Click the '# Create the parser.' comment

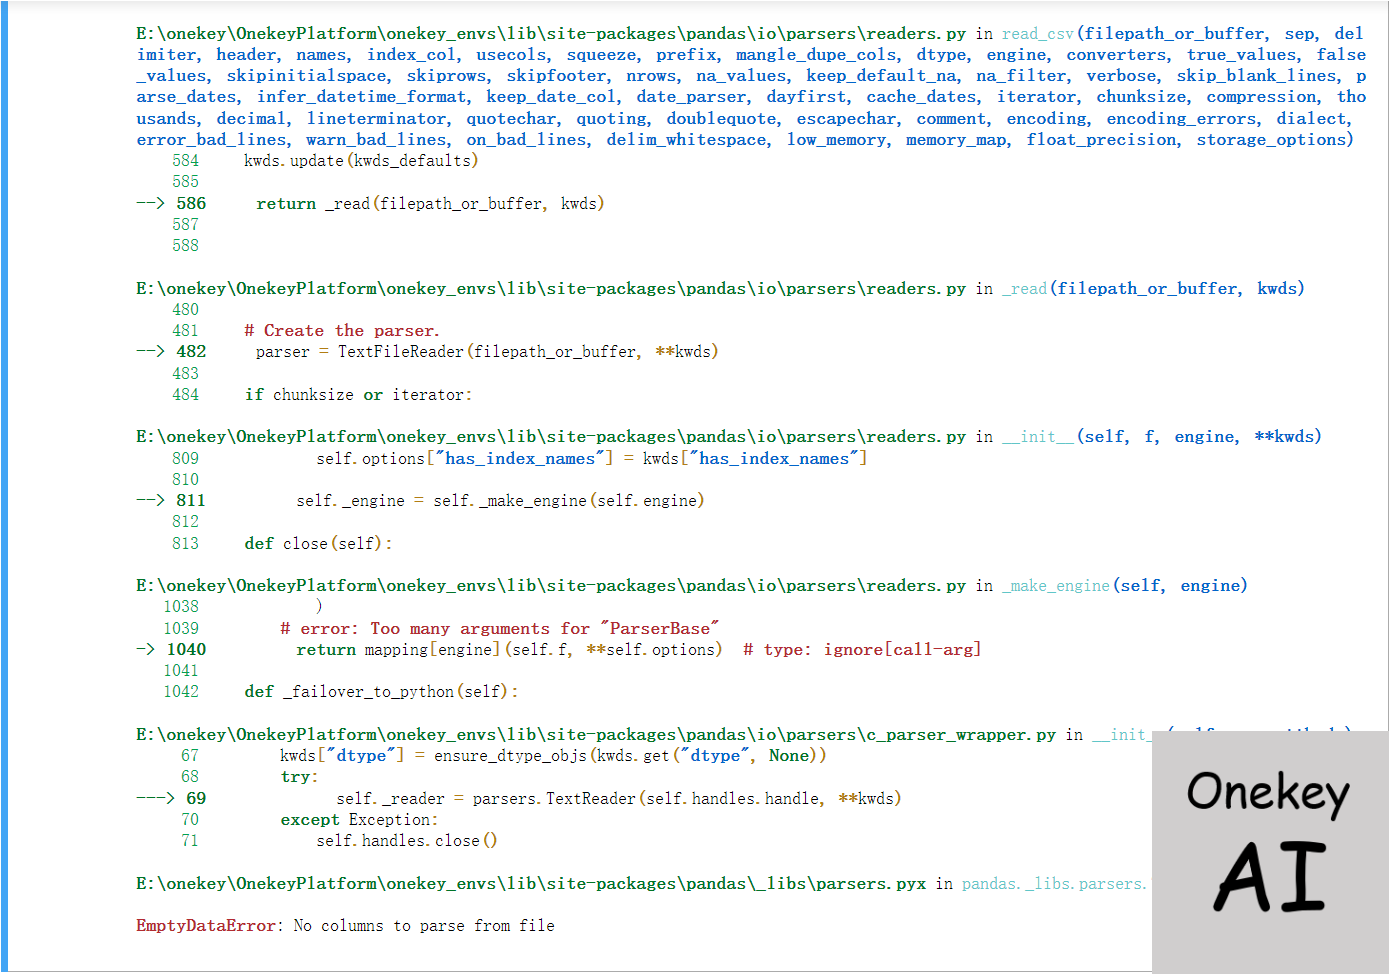pos(342,331)
